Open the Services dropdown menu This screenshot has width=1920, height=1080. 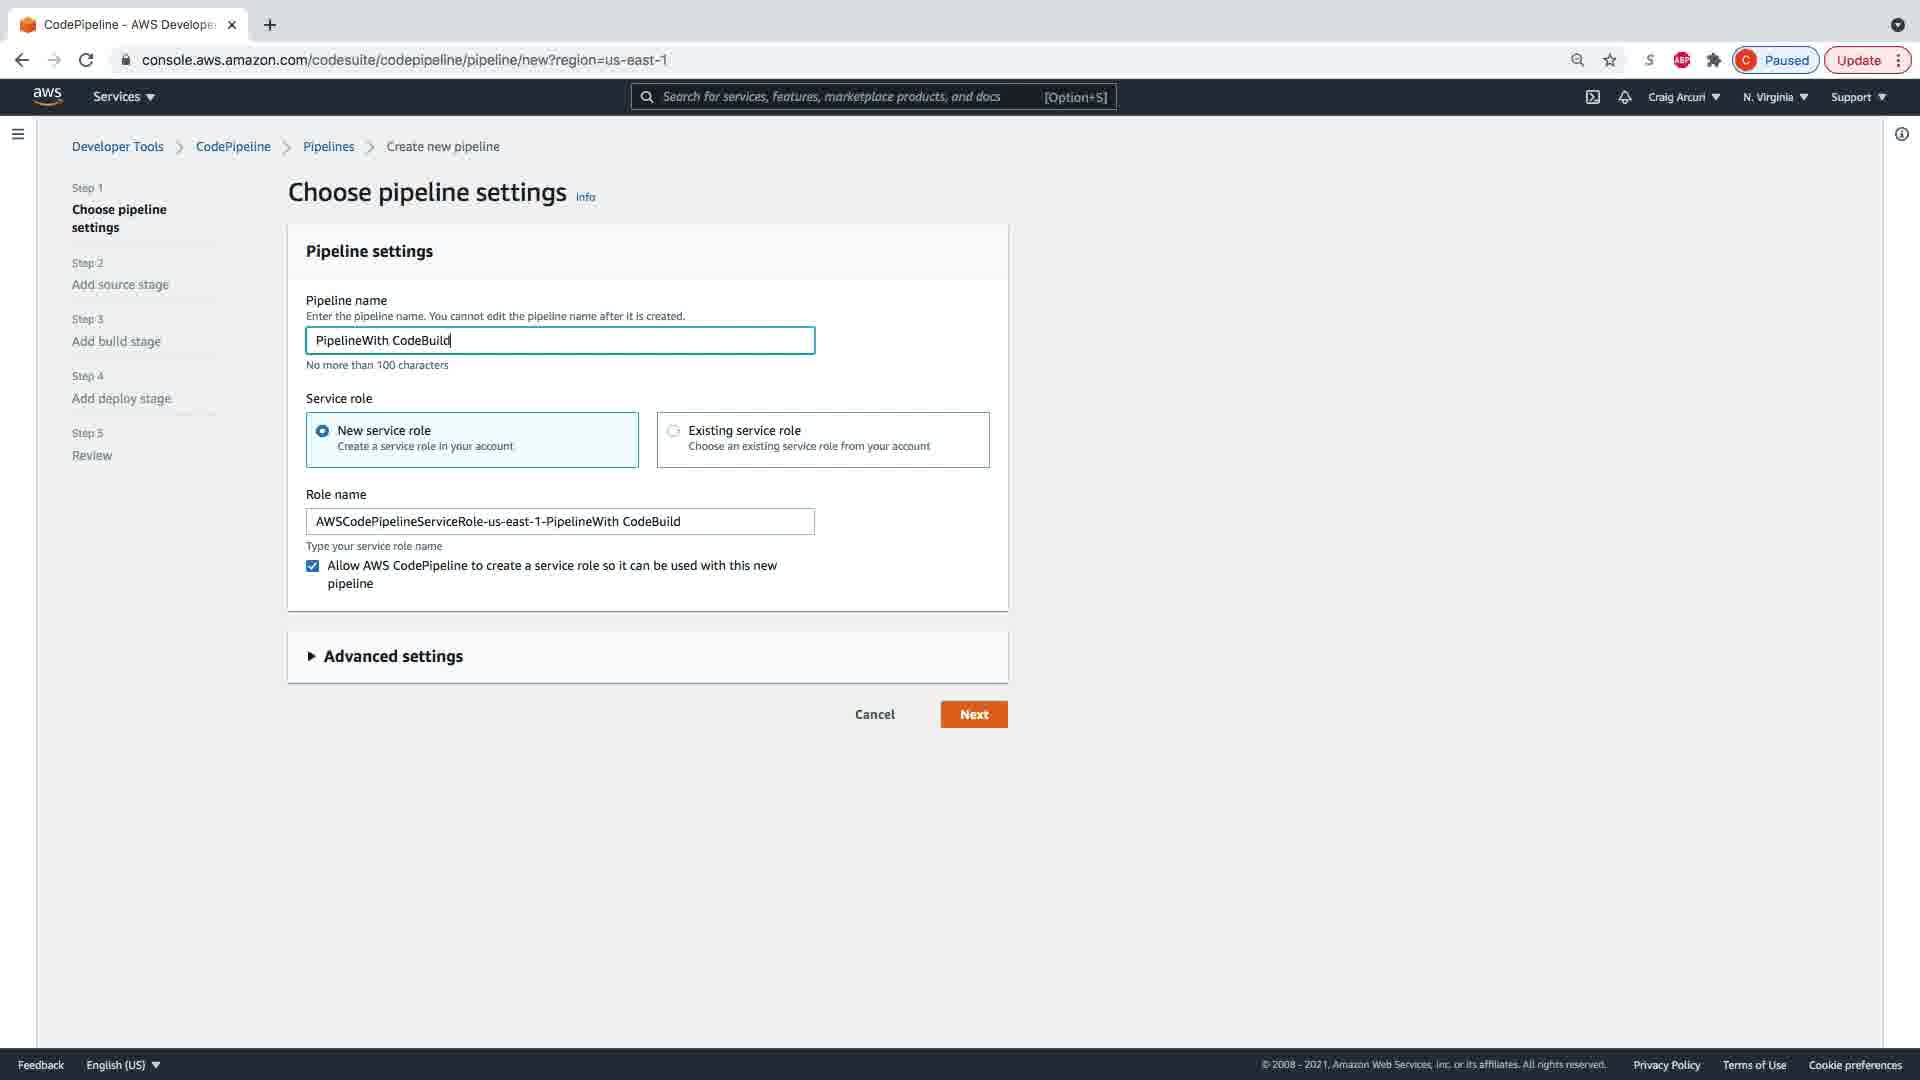tap(124, 97)
